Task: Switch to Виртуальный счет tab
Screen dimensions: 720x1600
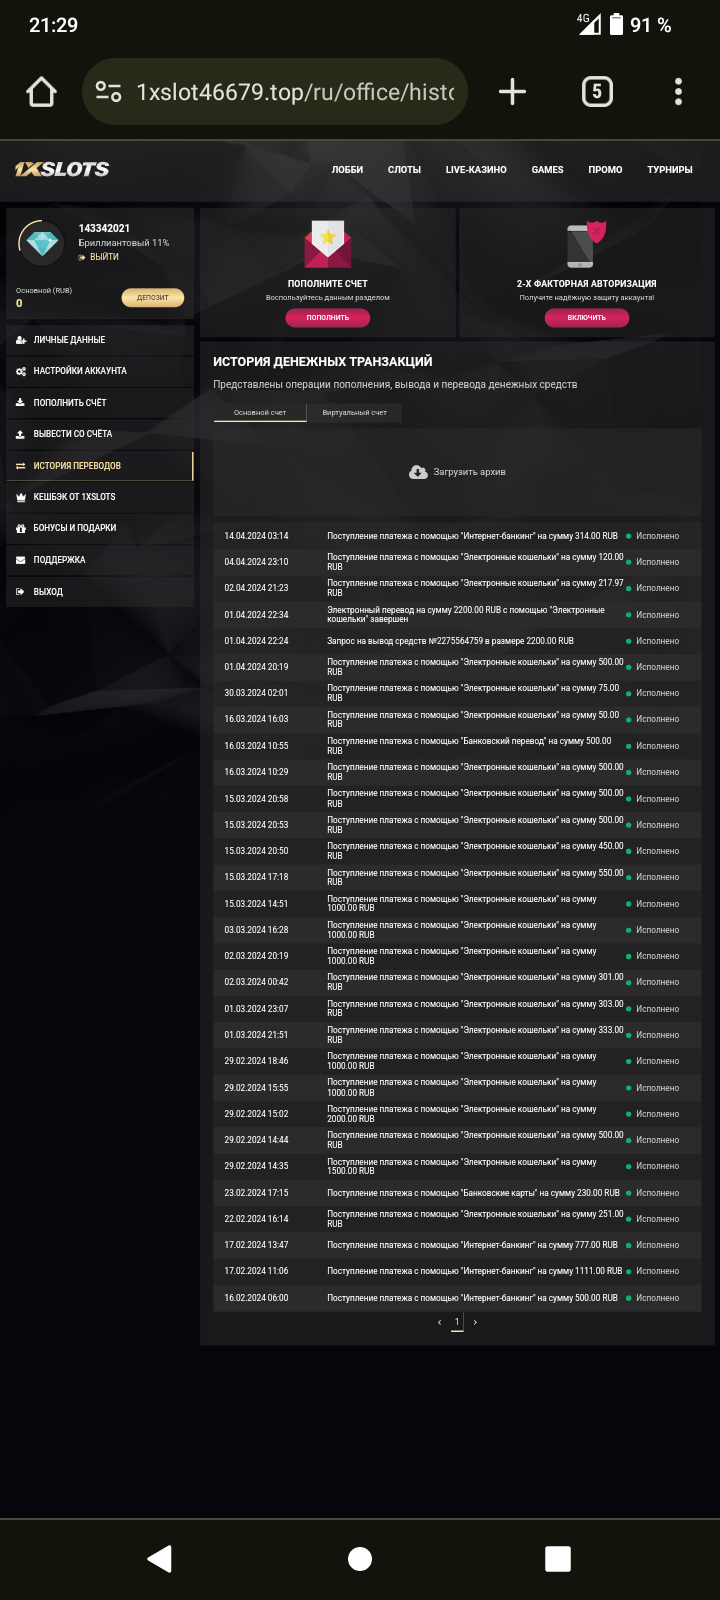Action: tap(354, 412)
